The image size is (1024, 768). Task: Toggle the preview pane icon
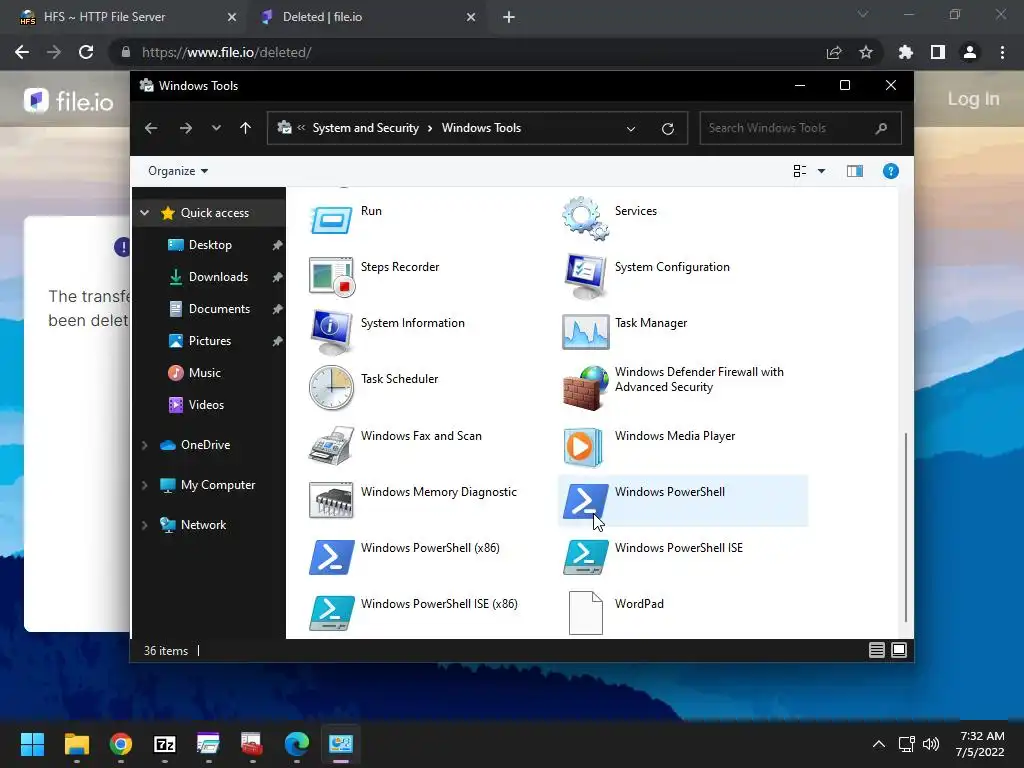[855, 171]
